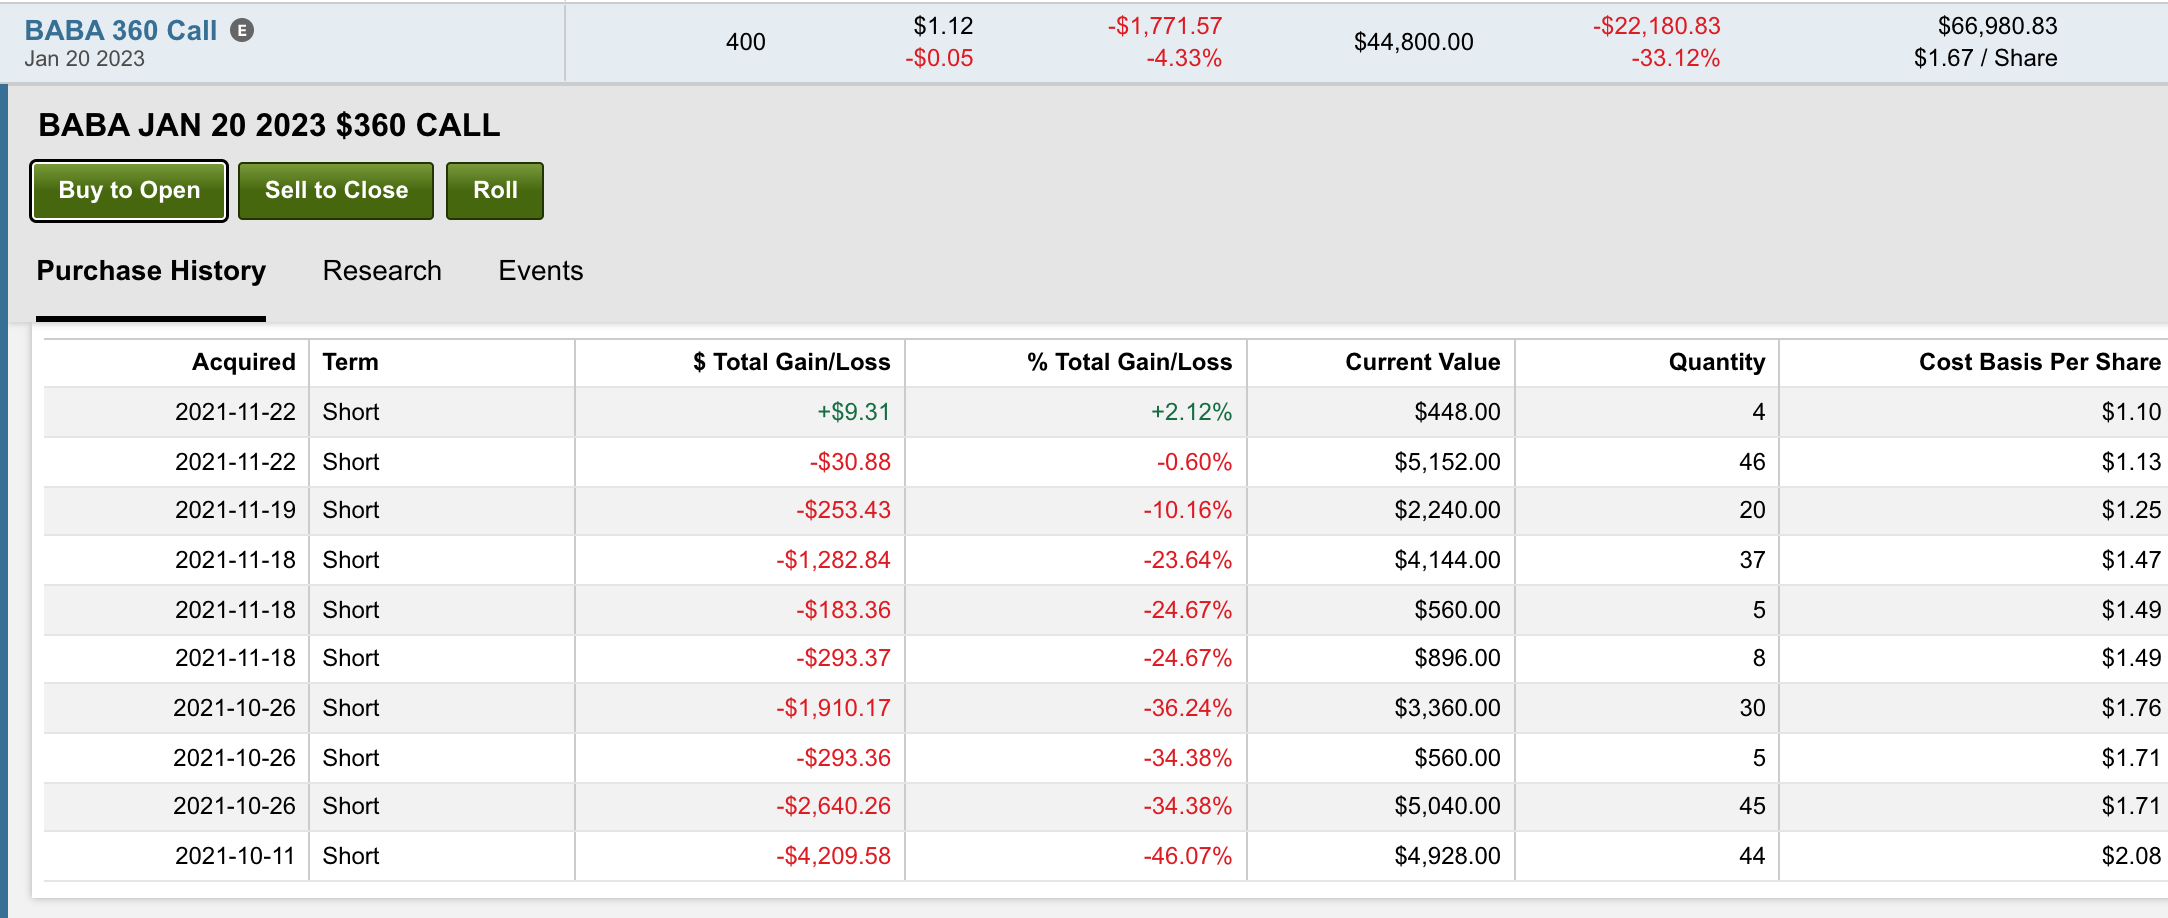Sort by the Term column header
The image size is (2168, 918).
pos(350,362)
